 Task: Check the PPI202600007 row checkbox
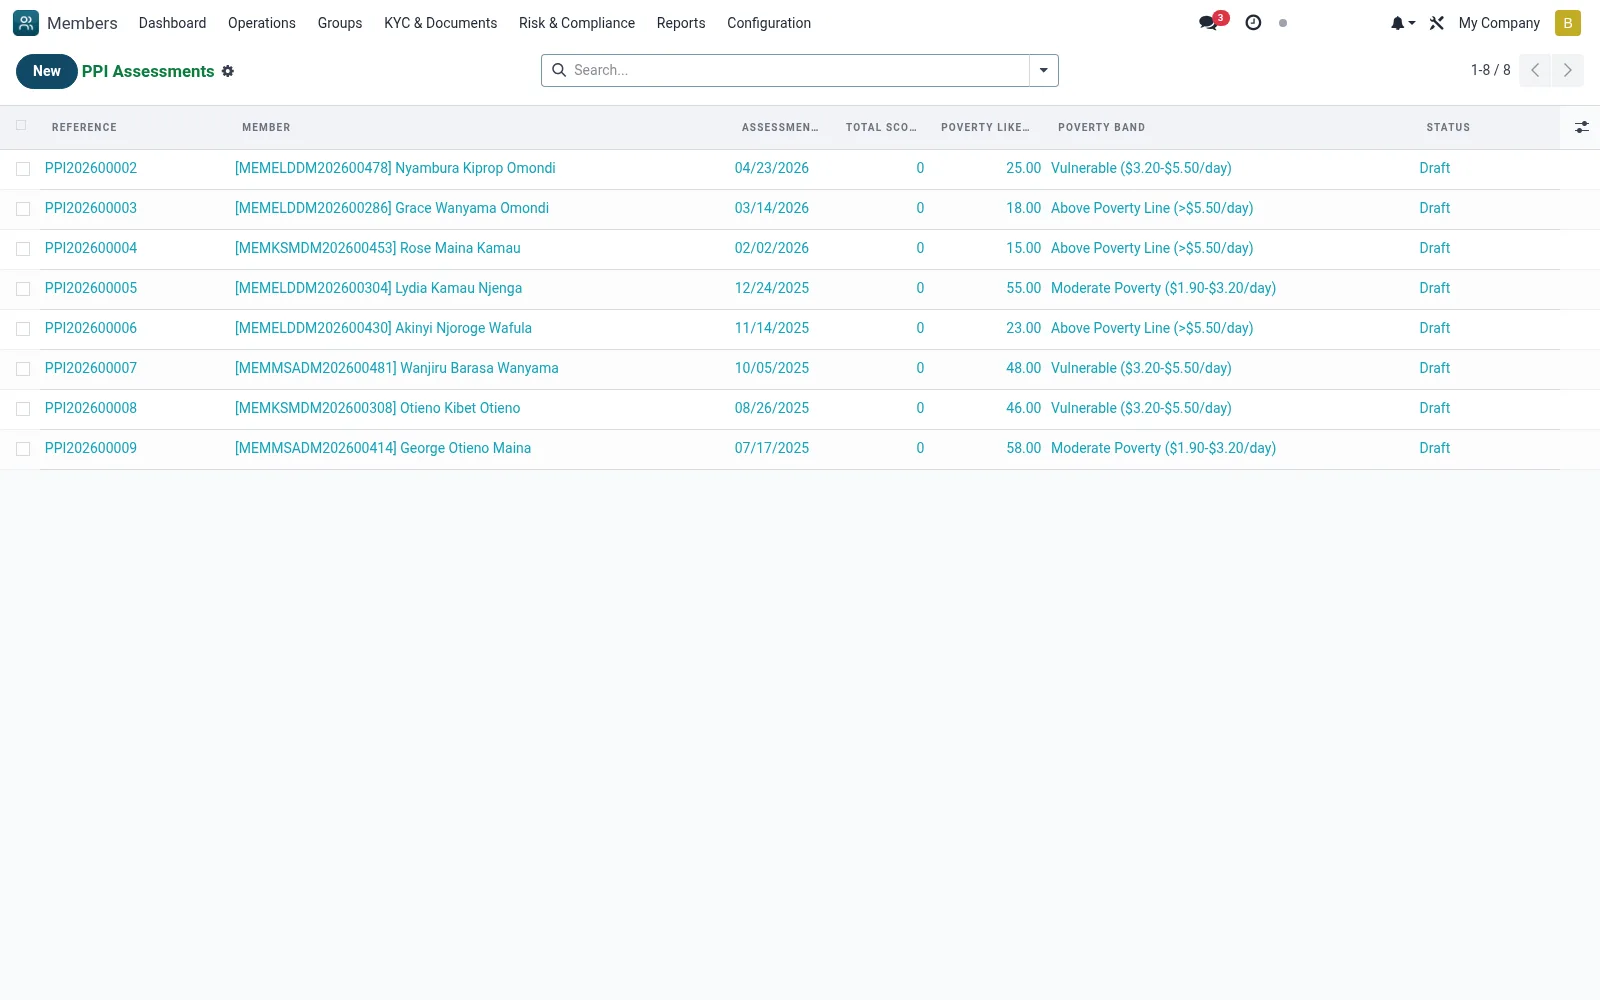(x=23, y=369)
